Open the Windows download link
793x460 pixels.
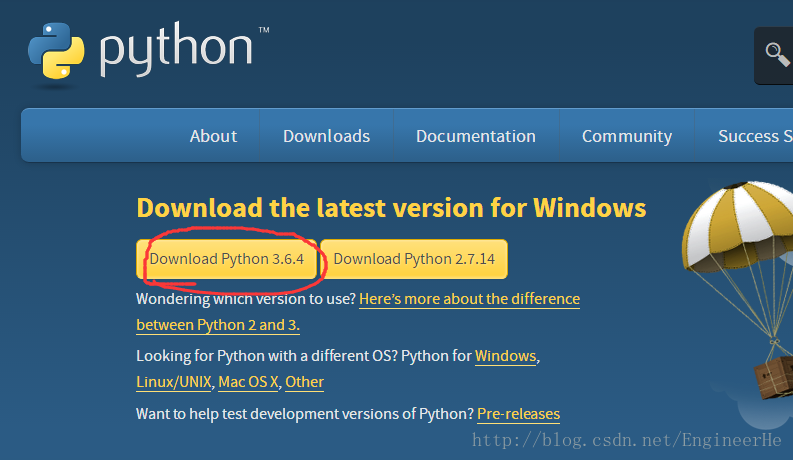tap(505, 356)
